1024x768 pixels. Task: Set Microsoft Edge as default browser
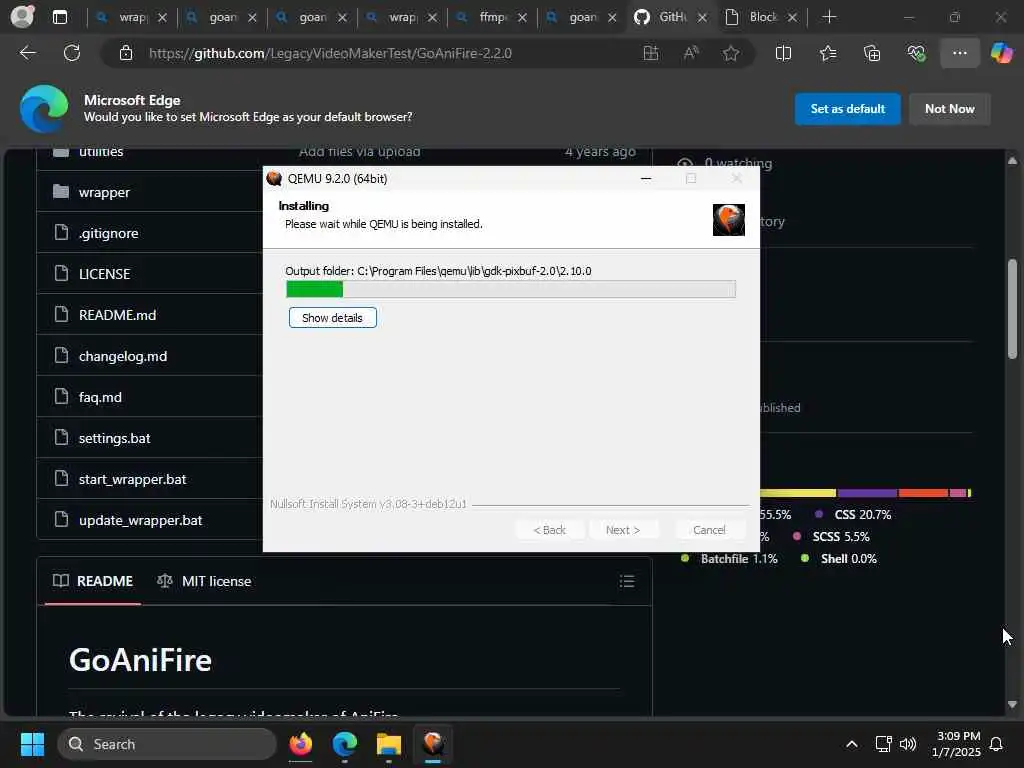coord(847,109)
